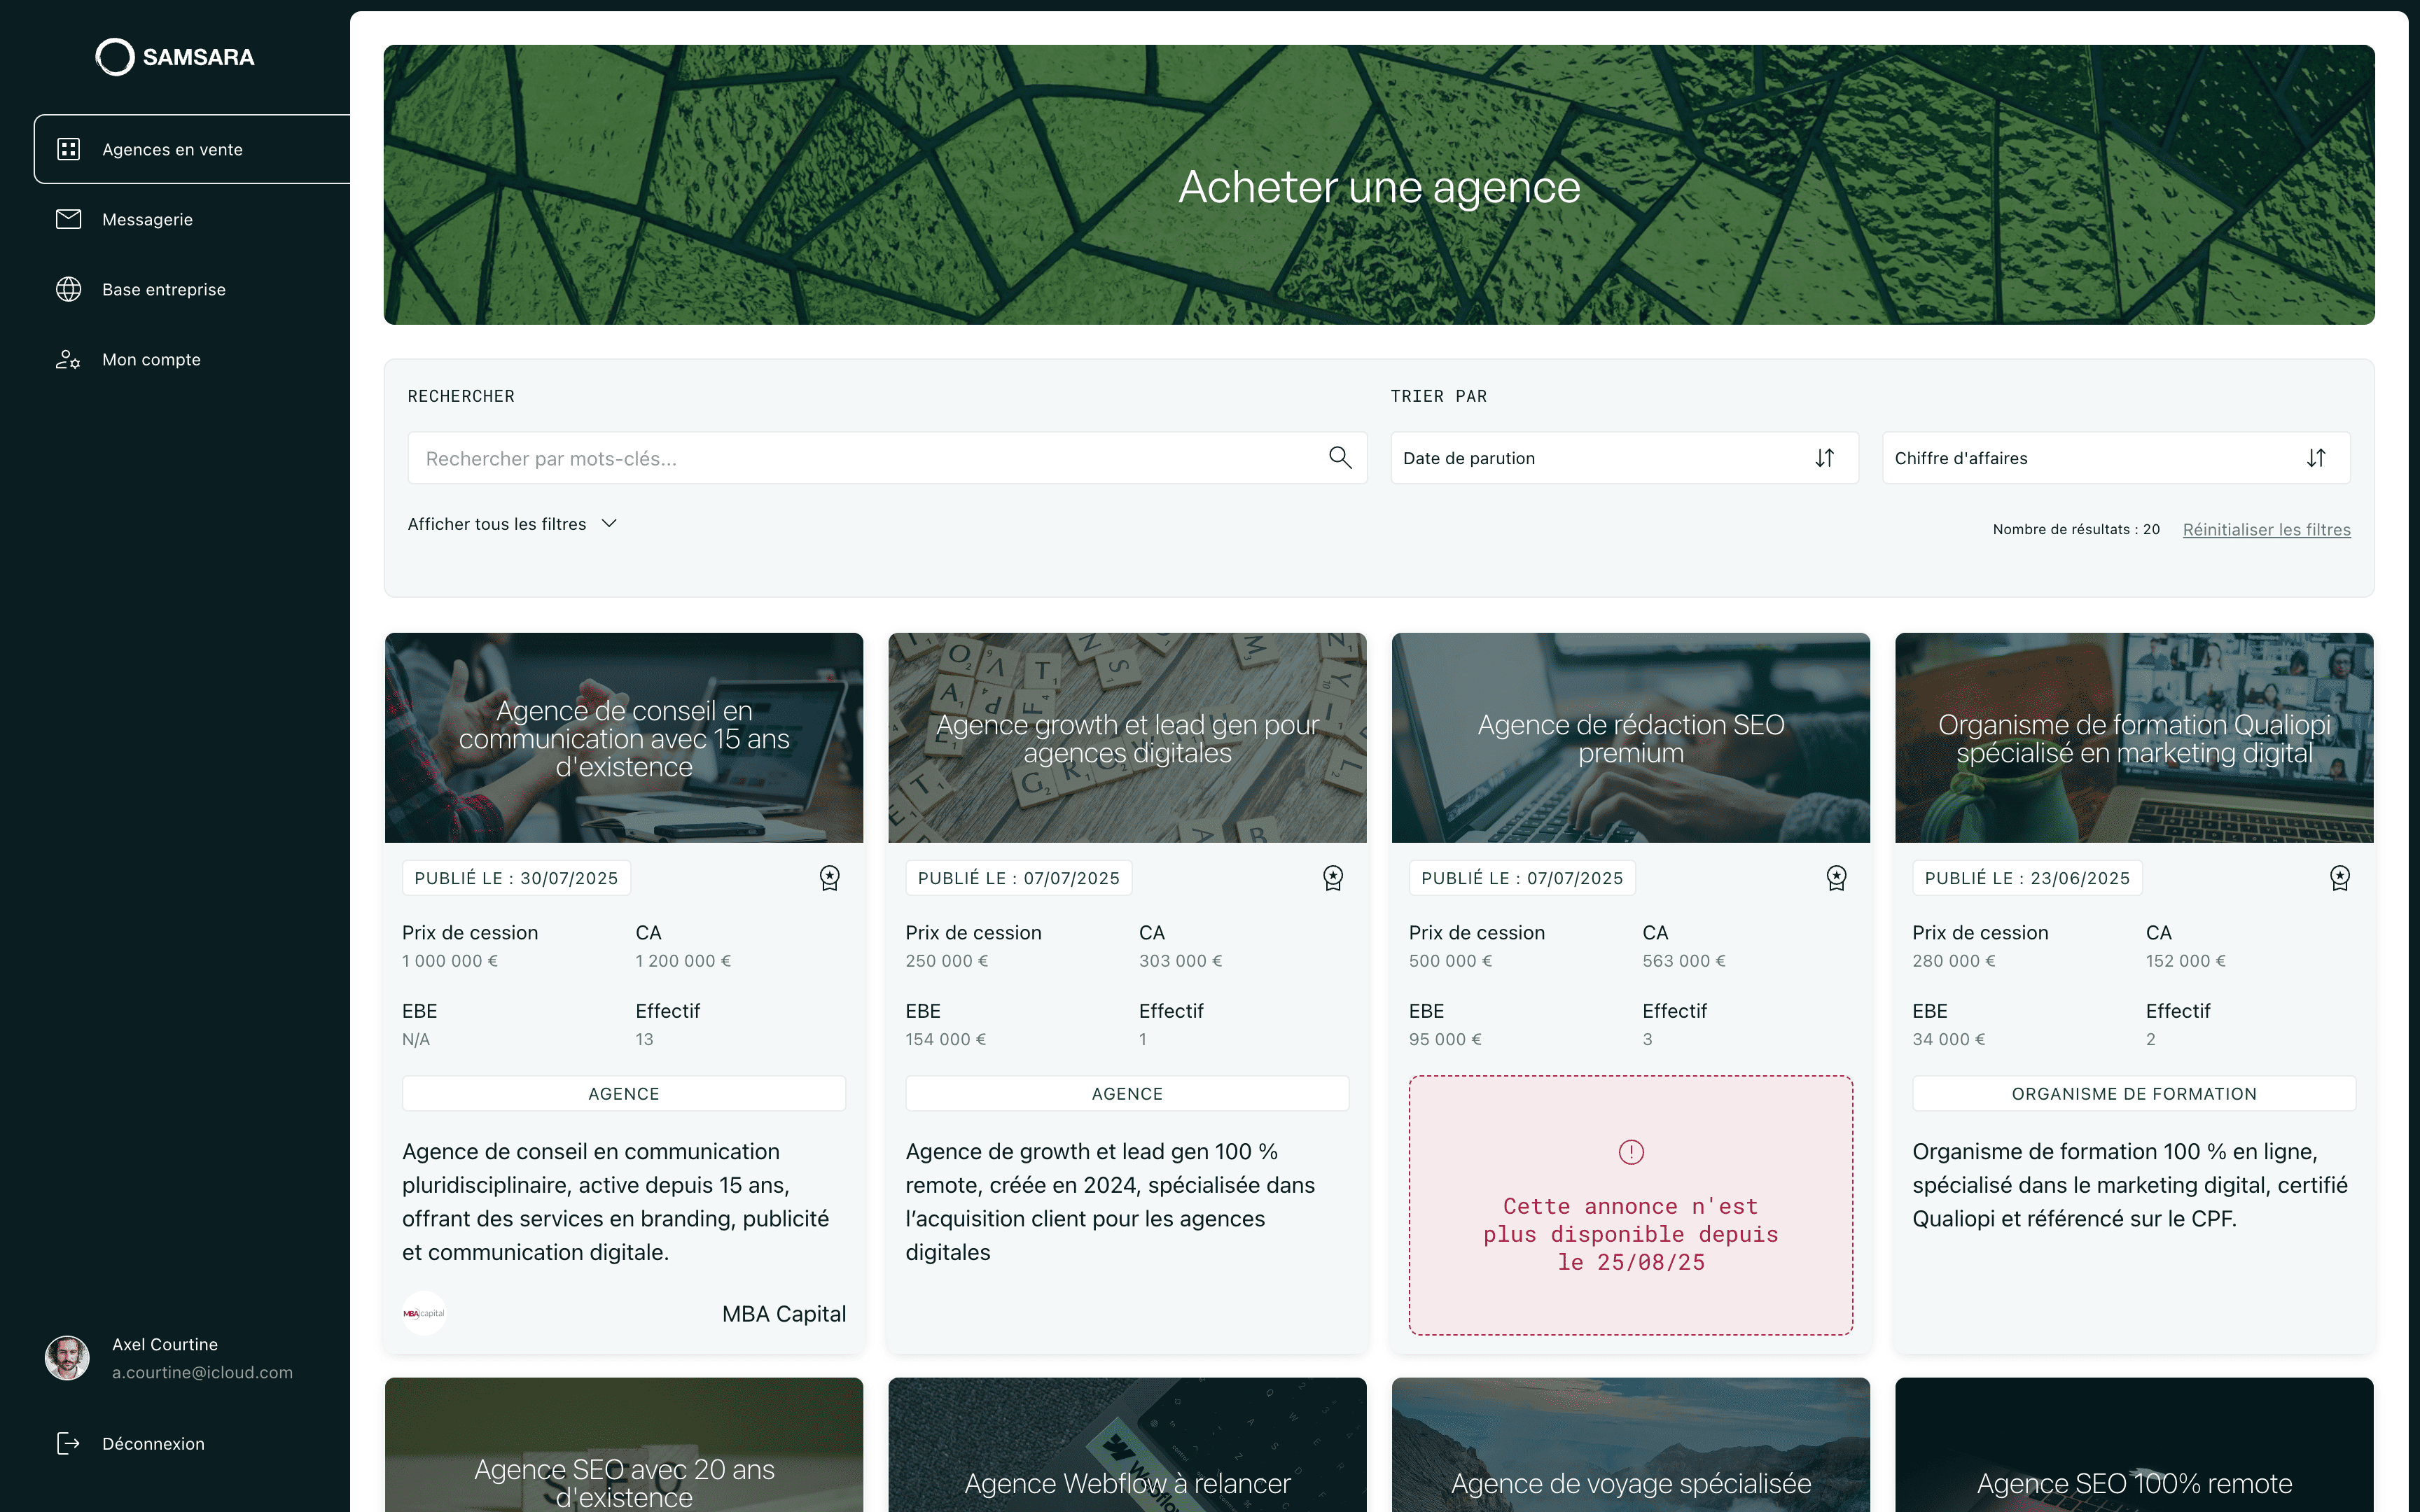The width and height of the screenshot is (2420, 1512).
Task: Click the Samsara logo
Action: point(175,57)
